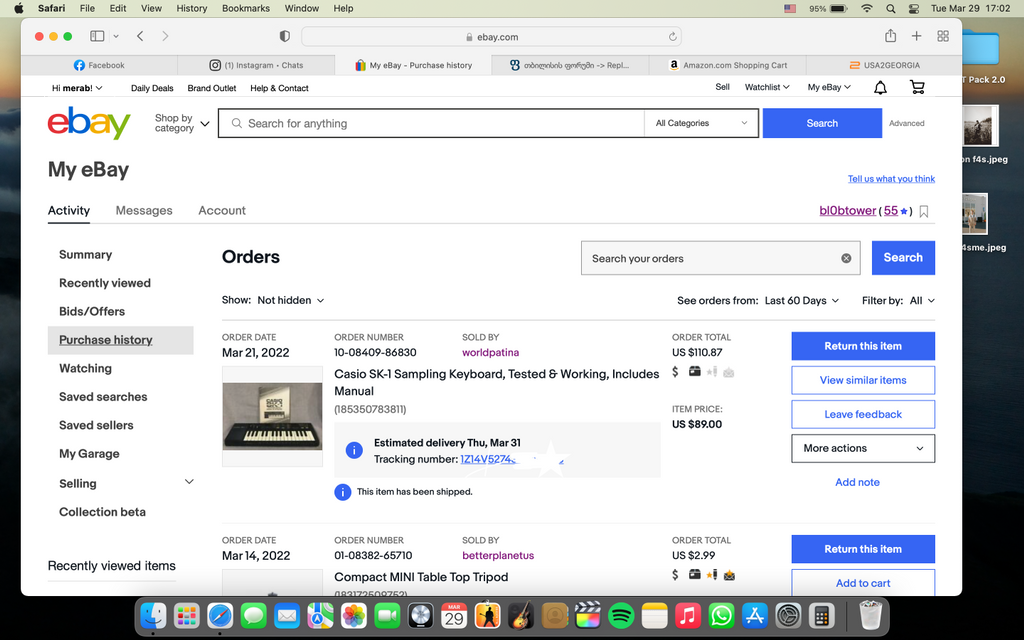Open the Bookmarks menu in menu bar
The height and width of the screenshot is (640, 1024).
tap(246, 8)
